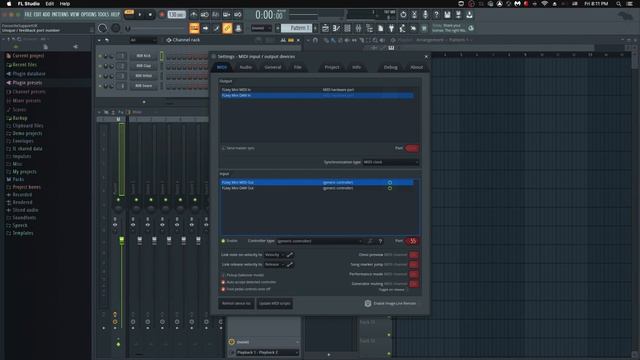Click the tempo display field
Viewport: 640px width, 360px height.
(x=176, y=15)
